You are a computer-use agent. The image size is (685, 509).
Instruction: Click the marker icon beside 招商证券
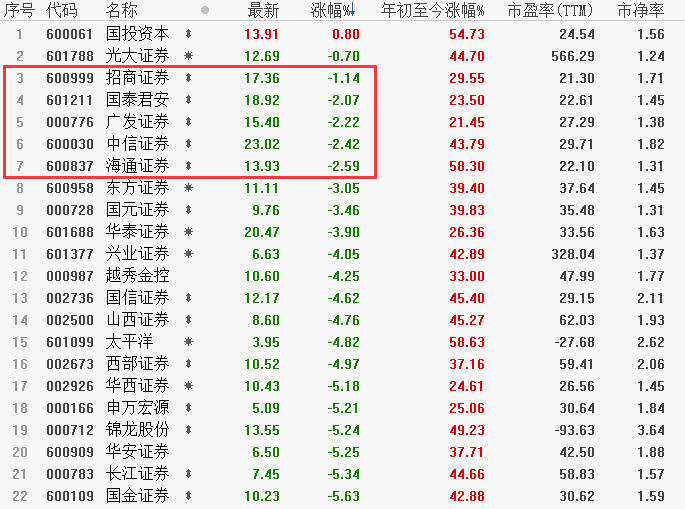click(188, 78)
